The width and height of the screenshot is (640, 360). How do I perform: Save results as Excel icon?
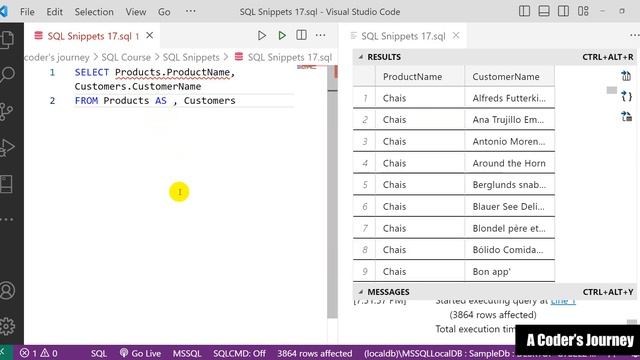point(626,117)
